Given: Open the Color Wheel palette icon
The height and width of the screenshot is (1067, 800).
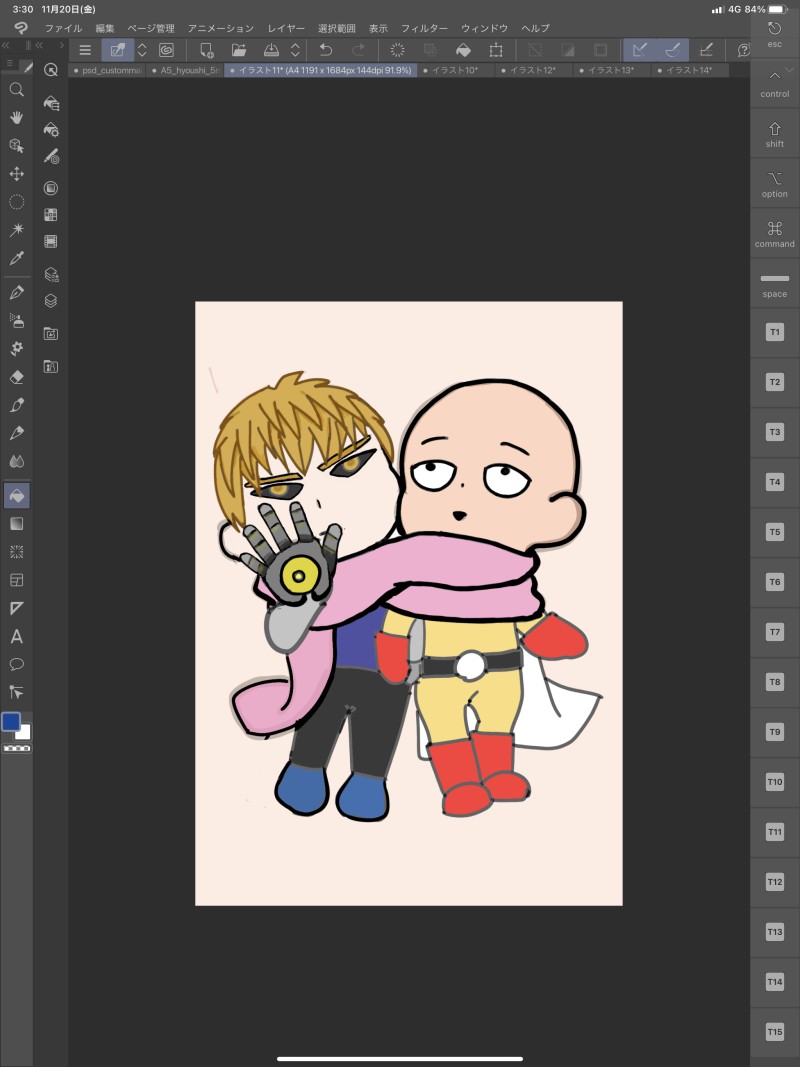Looking at the screenshot, I should click(51, 188).
